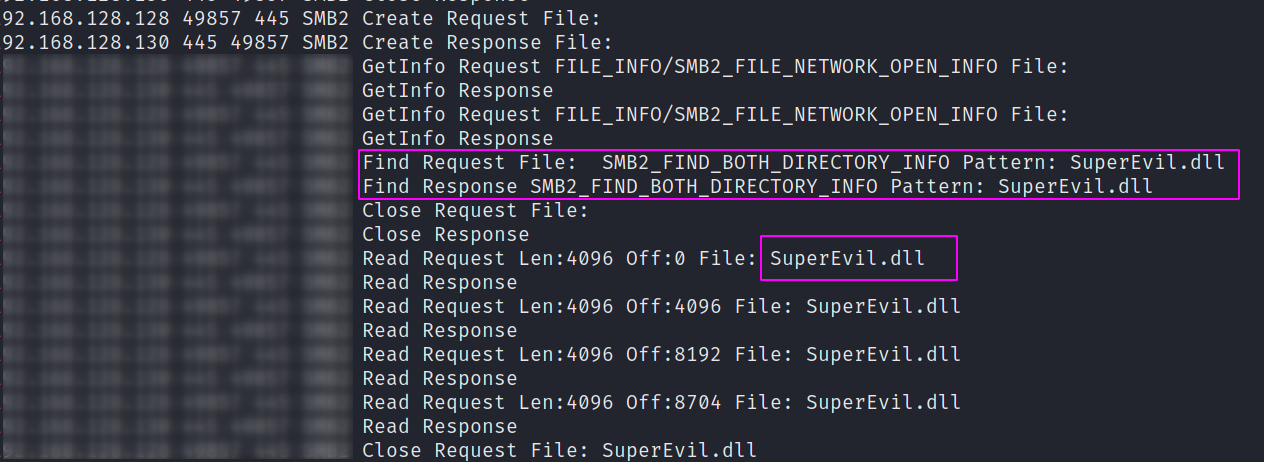Click the Read Request Off:0 line
The image size is (1264, 462).
click(644, 259)
